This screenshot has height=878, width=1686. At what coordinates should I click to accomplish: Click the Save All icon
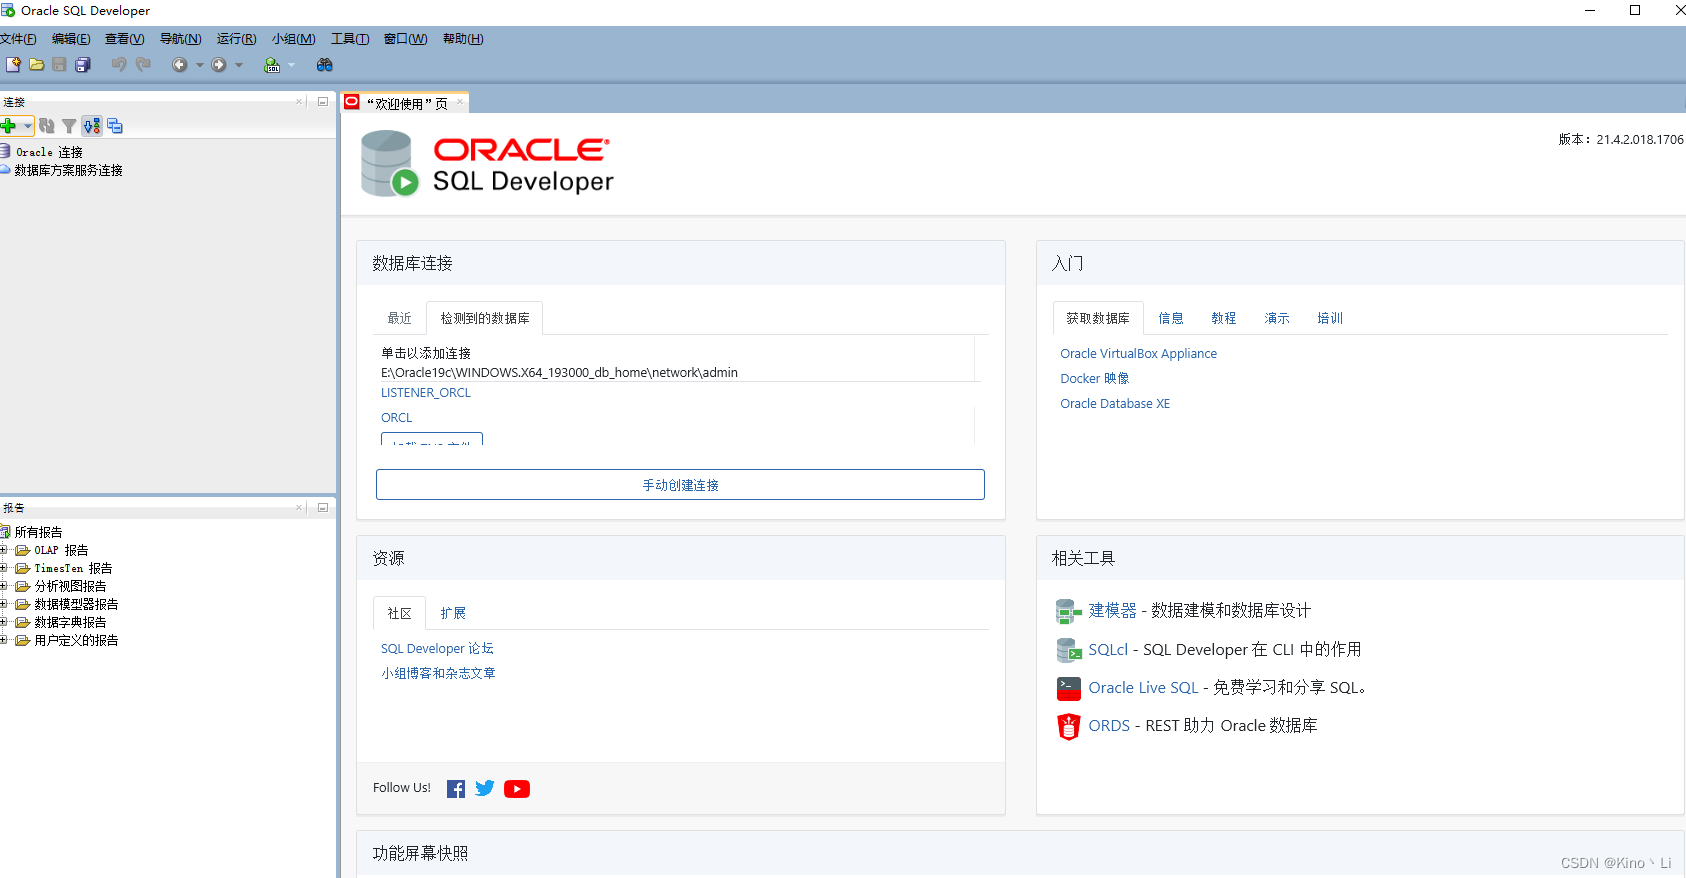click(x=83, y=65)
